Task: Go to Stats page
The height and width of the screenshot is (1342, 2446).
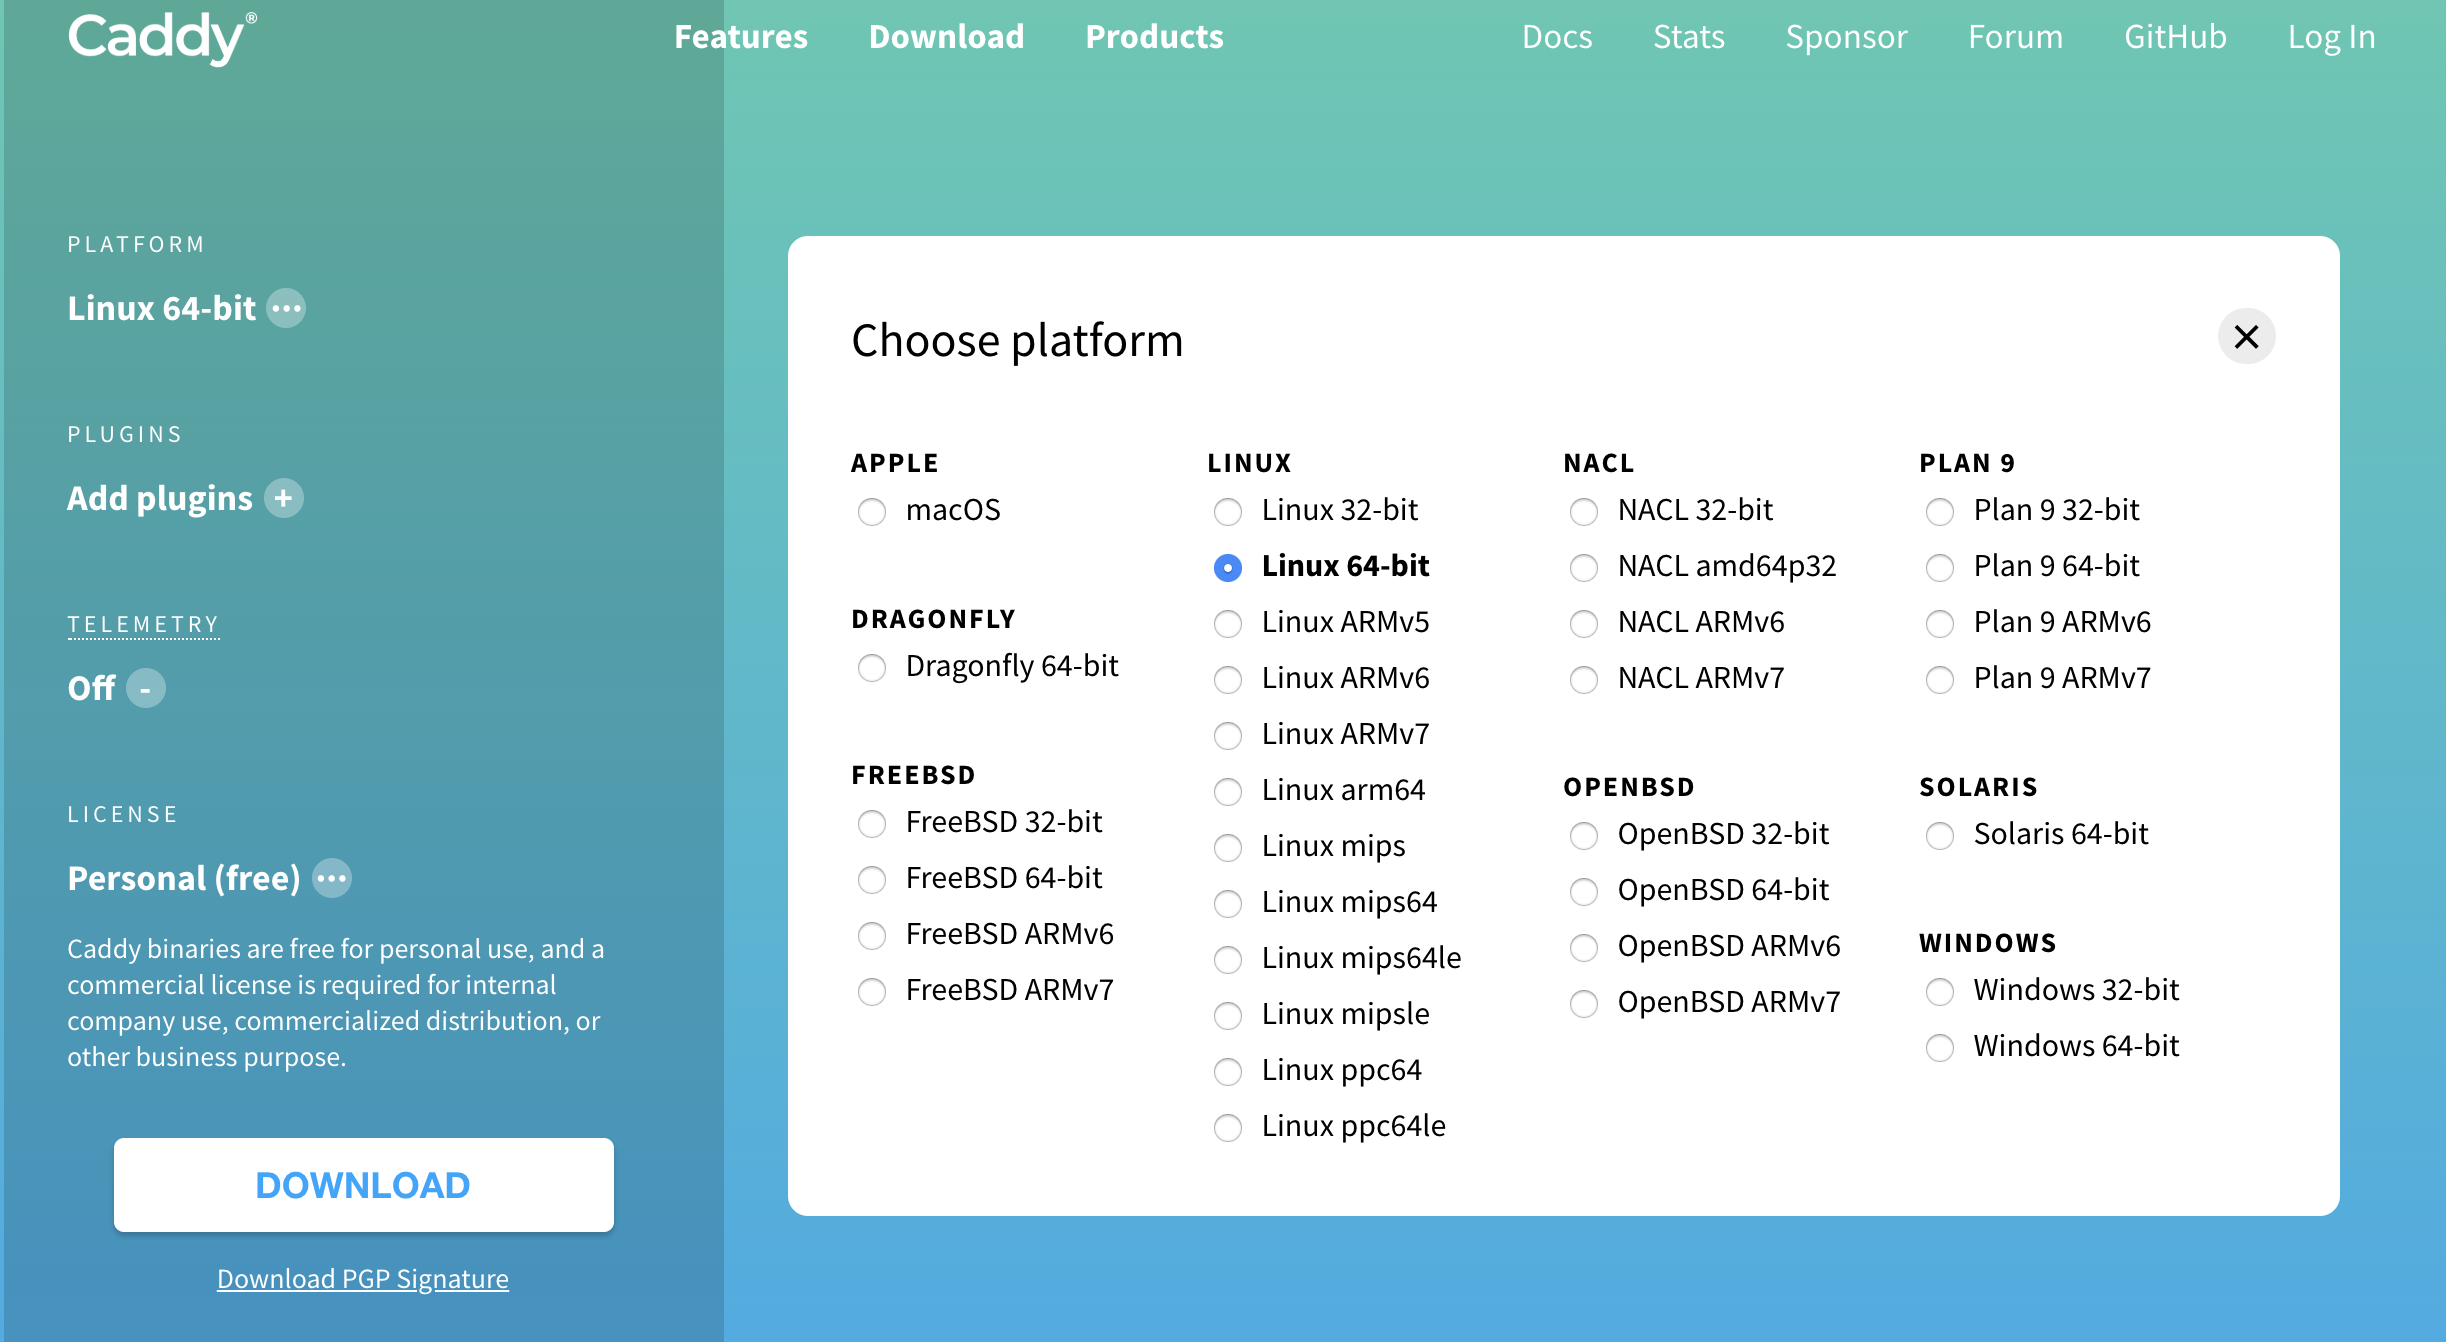Action: [1689, 37]
